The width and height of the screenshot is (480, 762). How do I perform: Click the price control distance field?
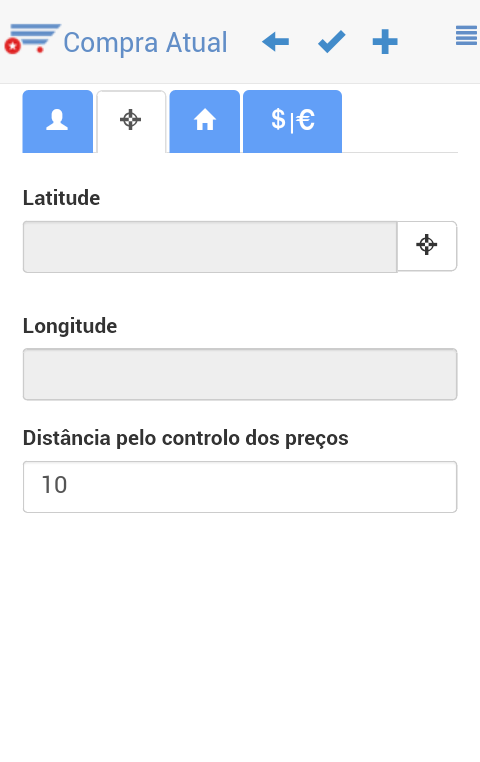[x=240, y=487]
